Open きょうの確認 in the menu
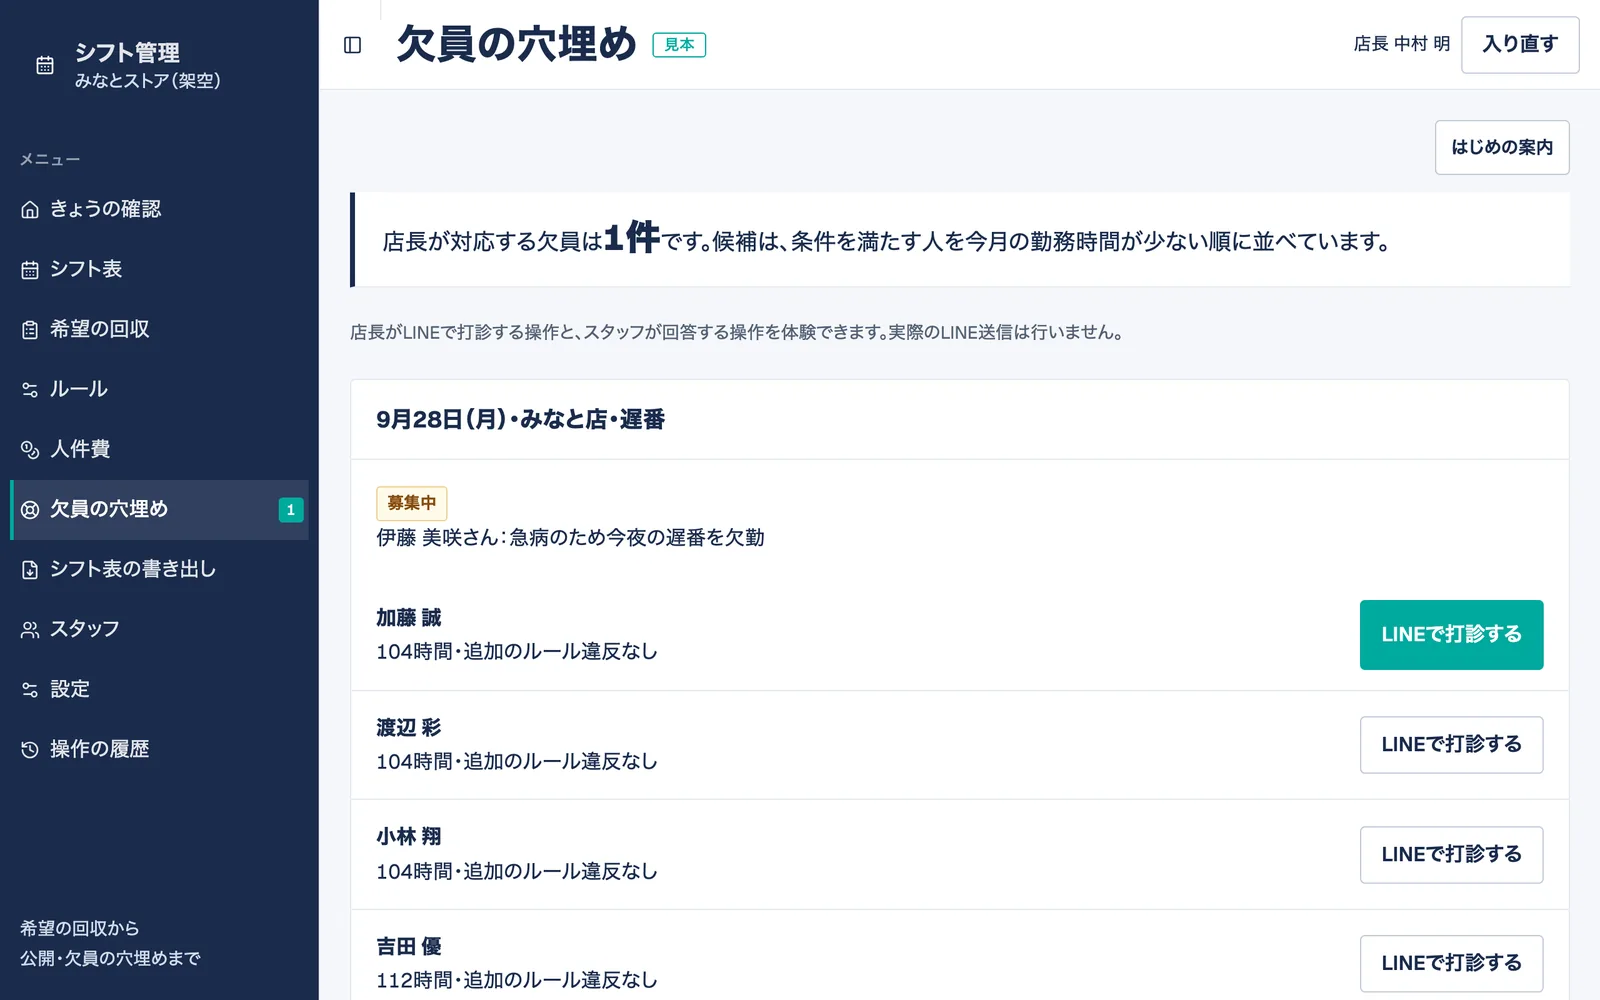 [x=159, y=209]
